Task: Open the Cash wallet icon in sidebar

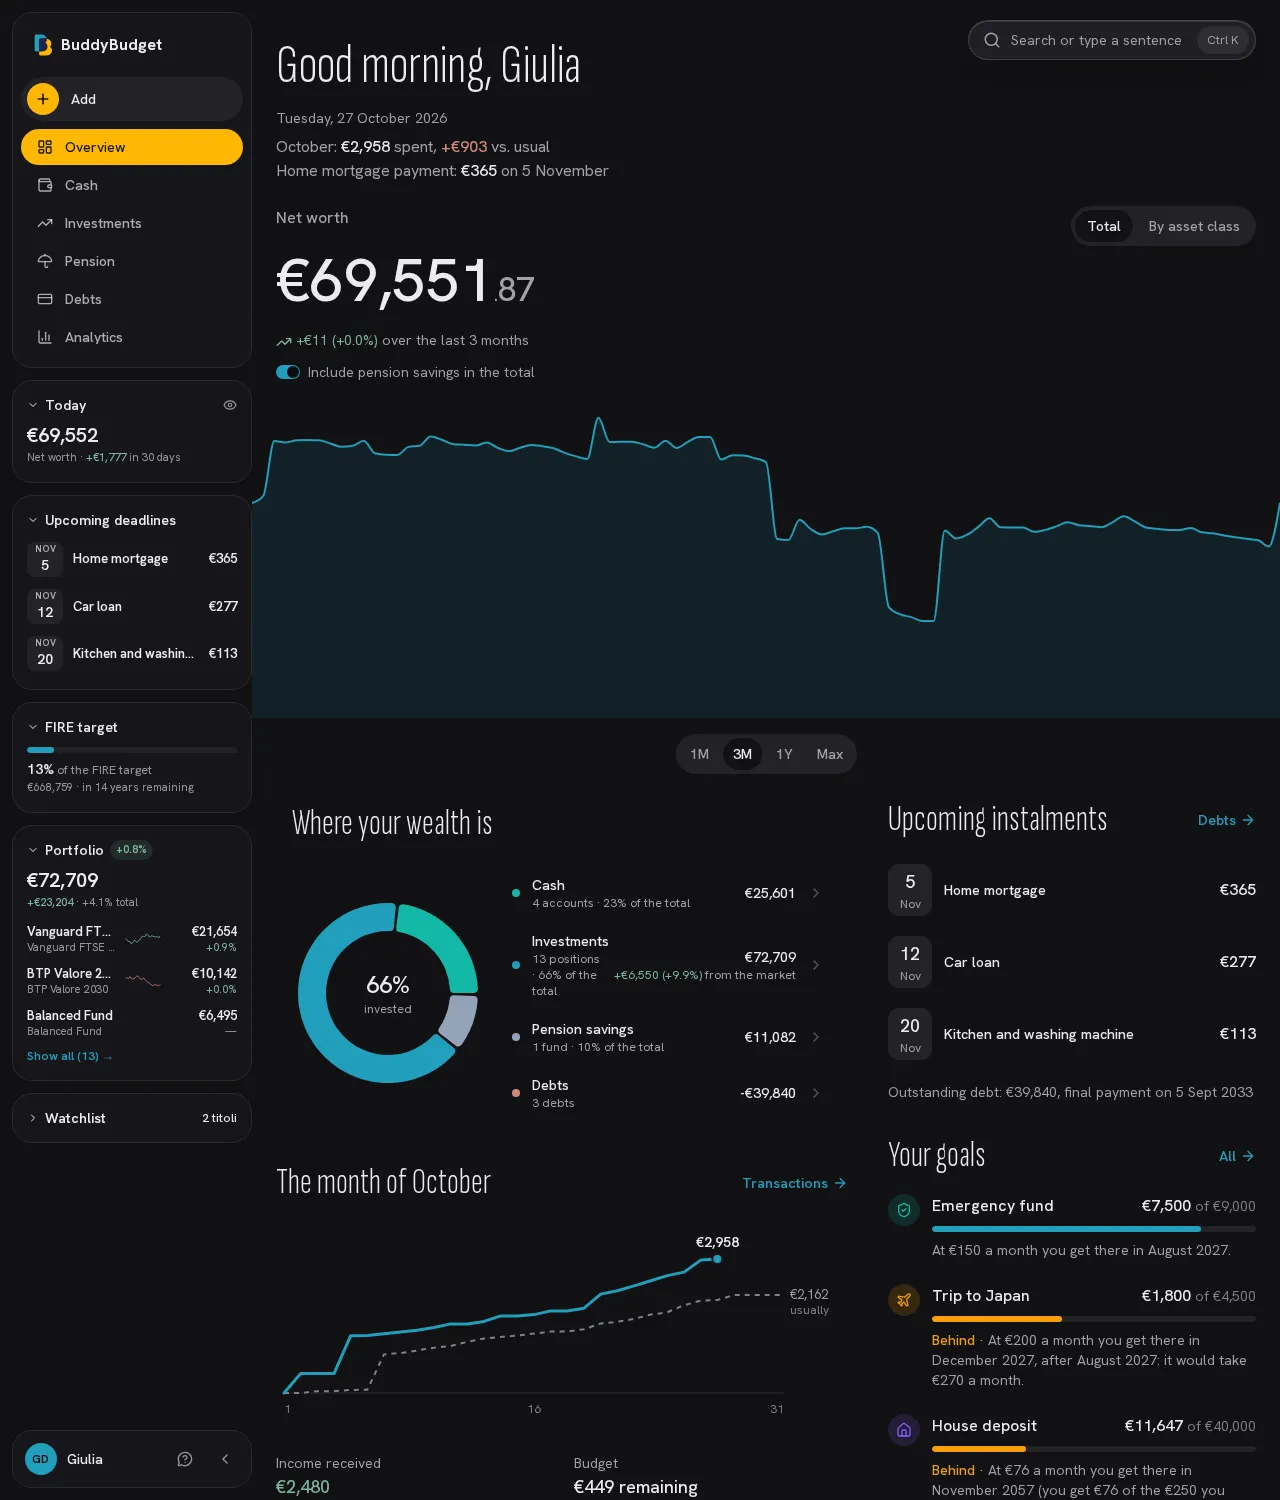Action: [x=45, y=185]
